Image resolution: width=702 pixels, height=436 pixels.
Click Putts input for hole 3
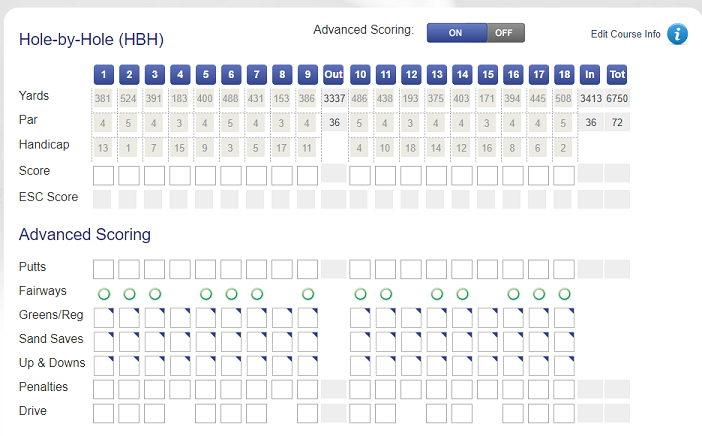(154, 268)
